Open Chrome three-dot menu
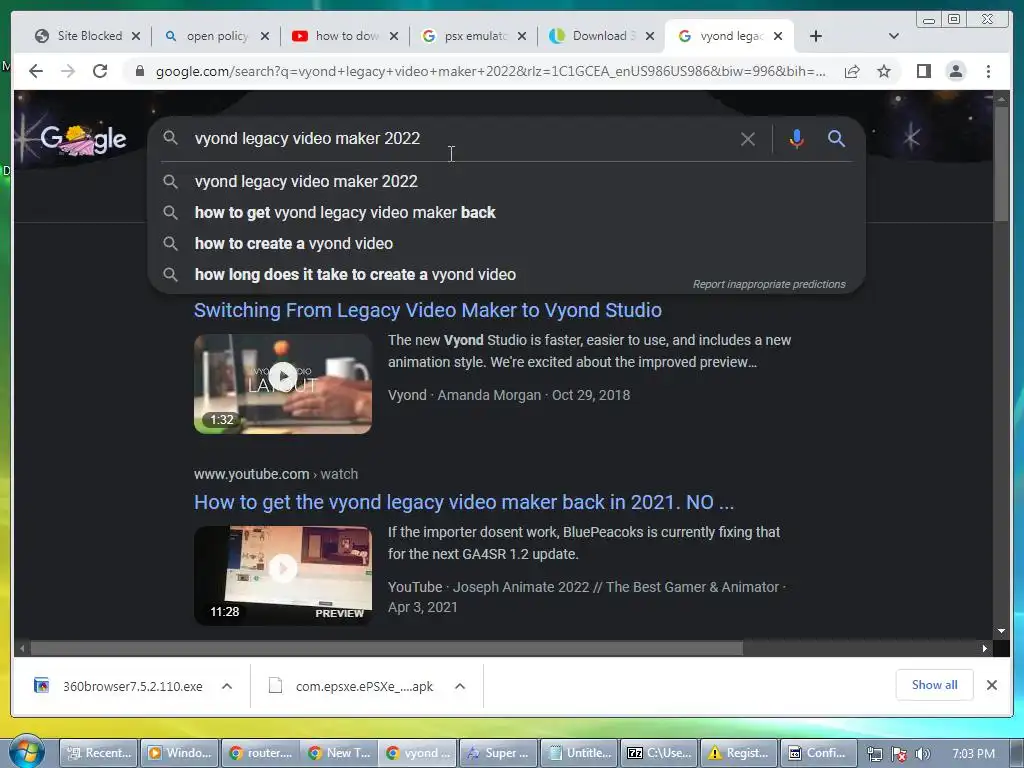 [988, 71]
